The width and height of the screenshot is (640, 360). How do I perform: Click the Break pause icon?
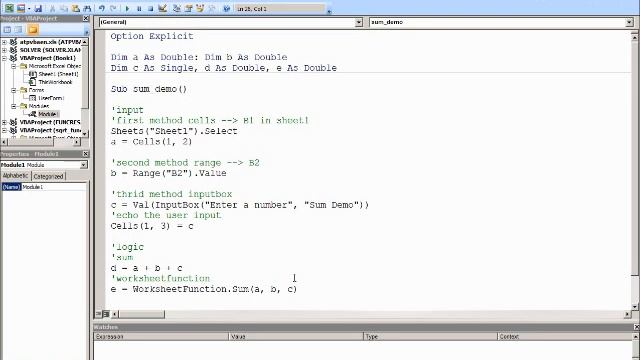(x=139, y=8)
